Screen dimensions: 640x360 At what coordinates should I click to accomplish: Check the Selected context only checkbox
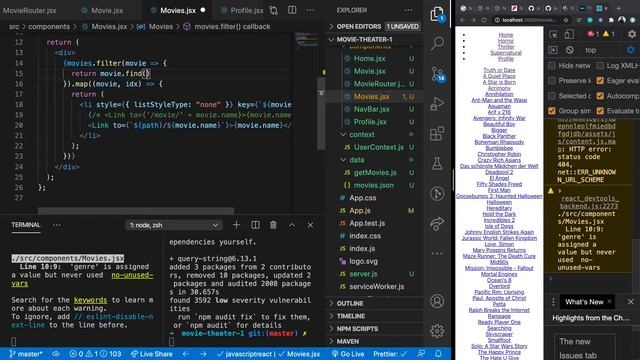(552, 96)
